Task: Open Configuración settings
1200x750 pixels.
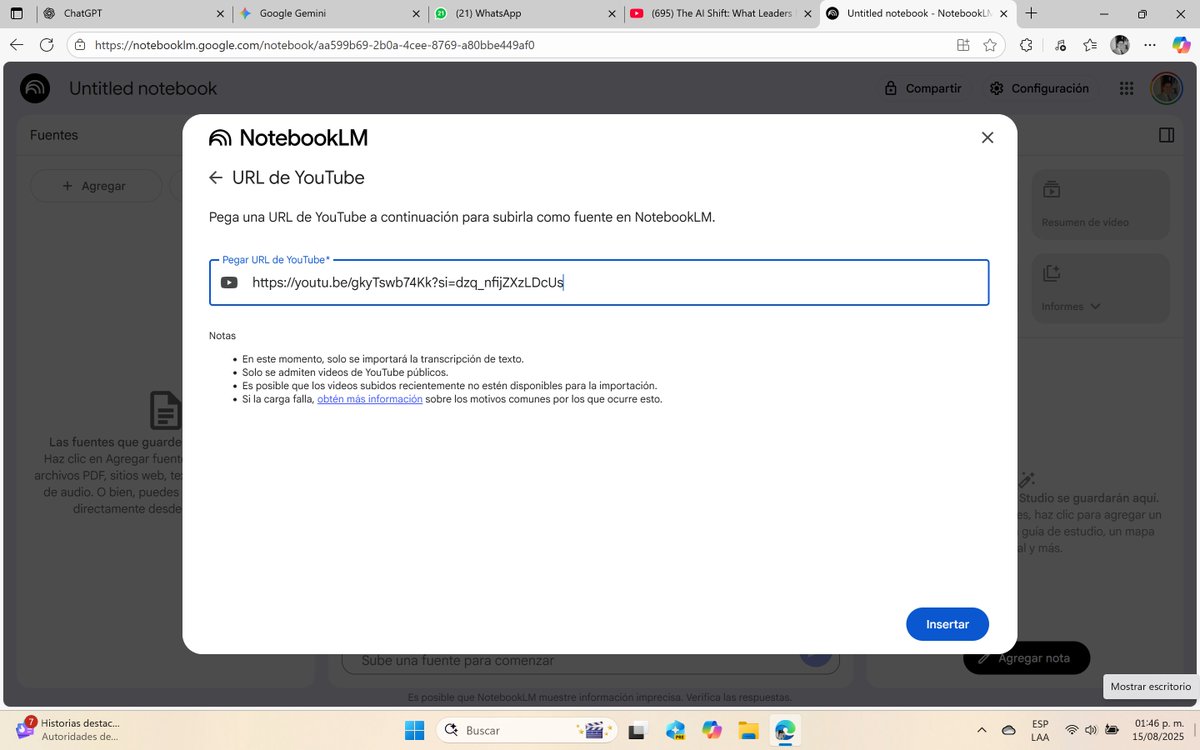Action: (1039, 88)
